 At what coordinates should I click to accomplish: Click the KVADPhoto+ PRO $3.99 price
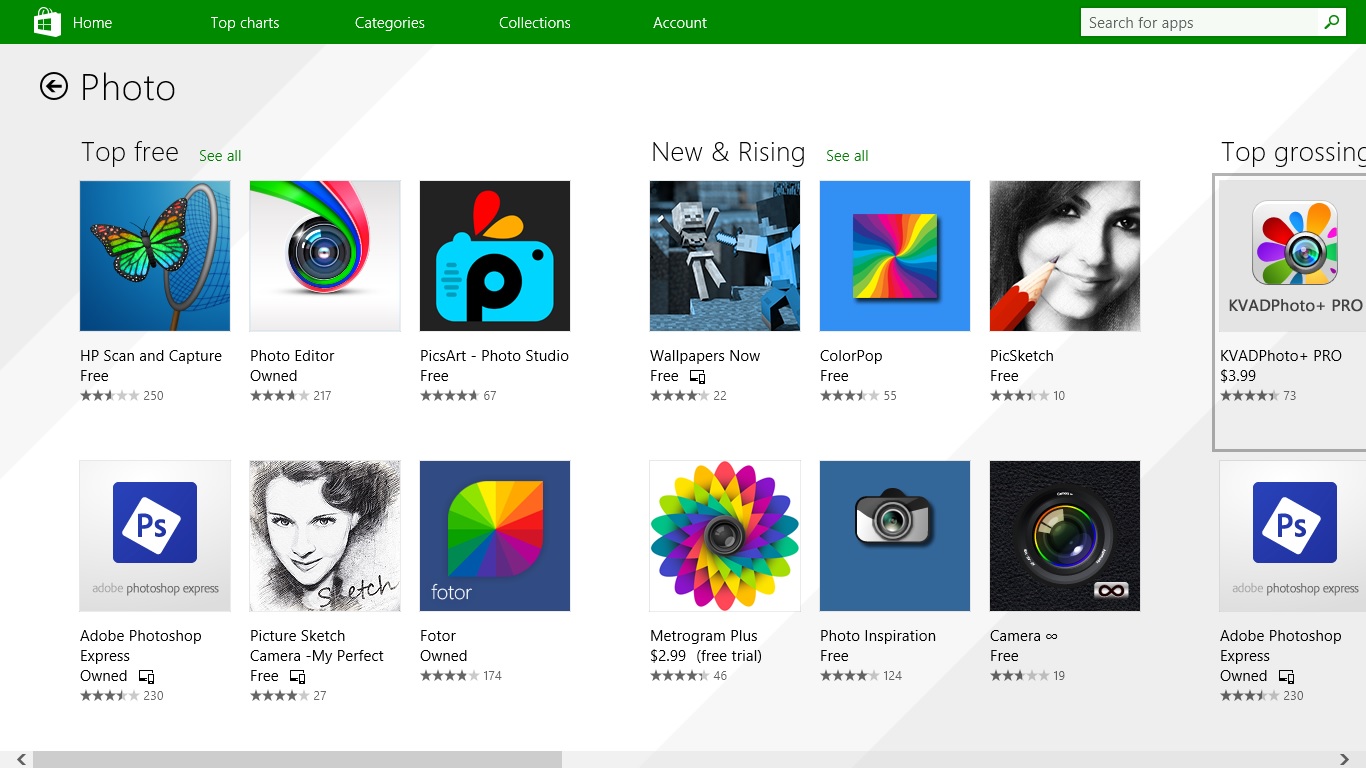point(1238,376)
